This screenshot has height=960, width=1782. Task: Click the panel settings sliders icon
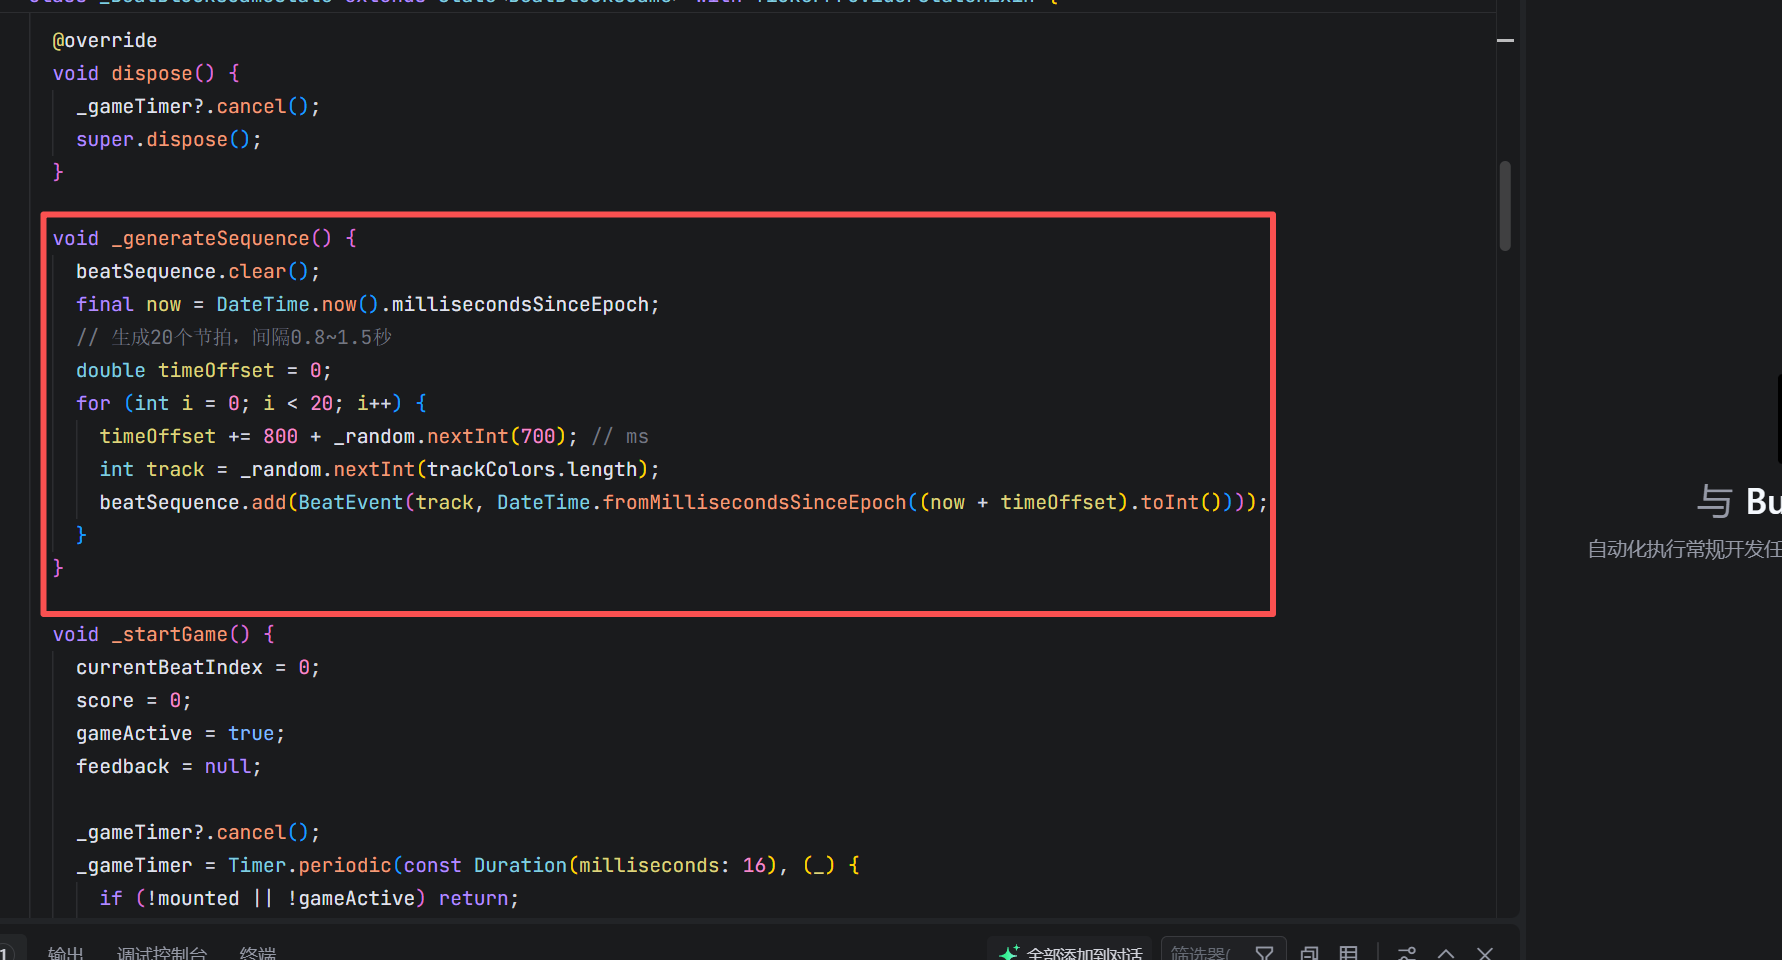1407,953
